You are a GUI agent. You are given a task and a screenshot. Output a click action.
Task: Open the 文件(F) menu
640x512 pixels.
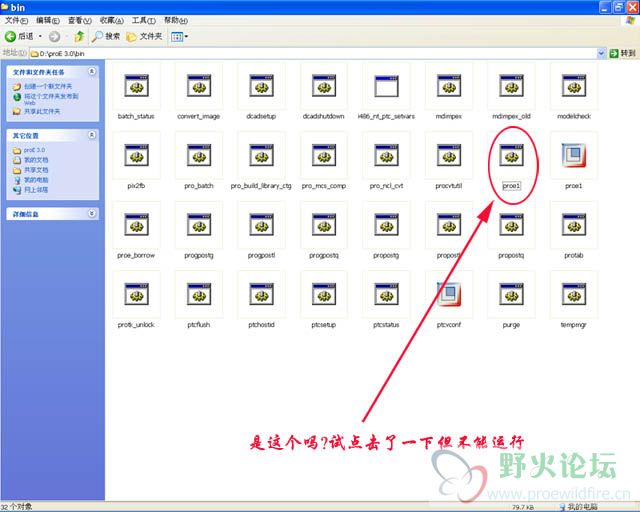[x=16, y=20]
